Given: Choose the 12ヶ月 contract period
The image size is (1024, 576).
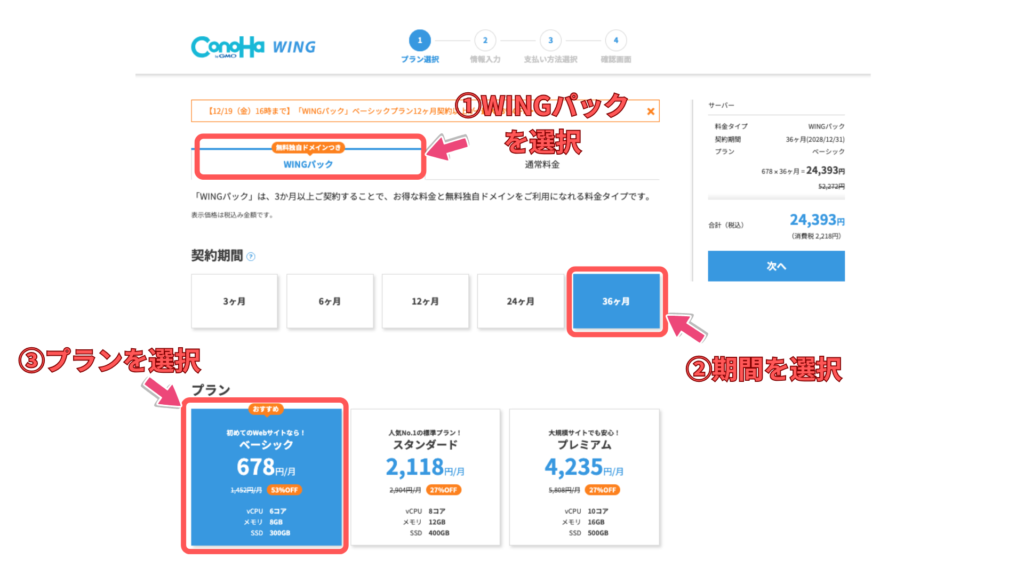Looking at the screenshot, I should 424,301.
